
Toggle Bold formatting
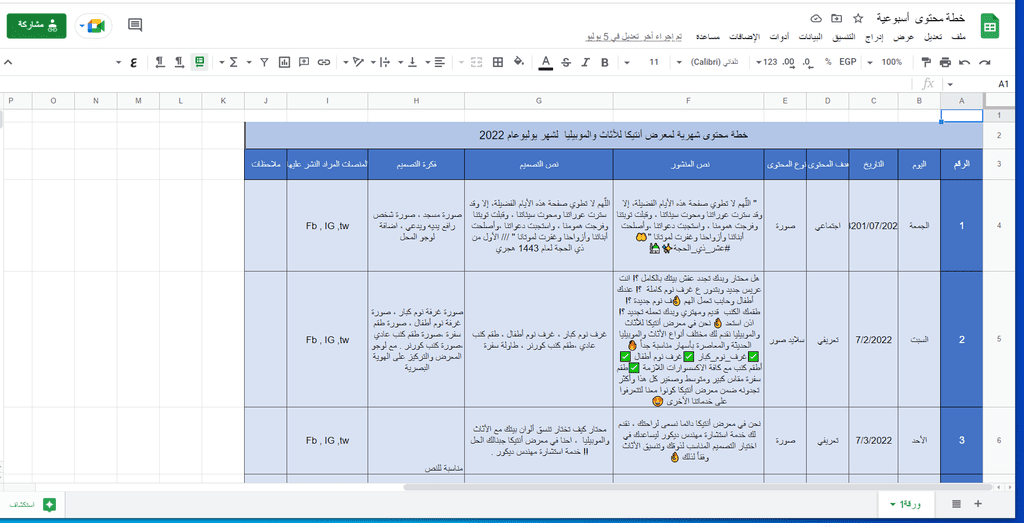coord(605,63)
